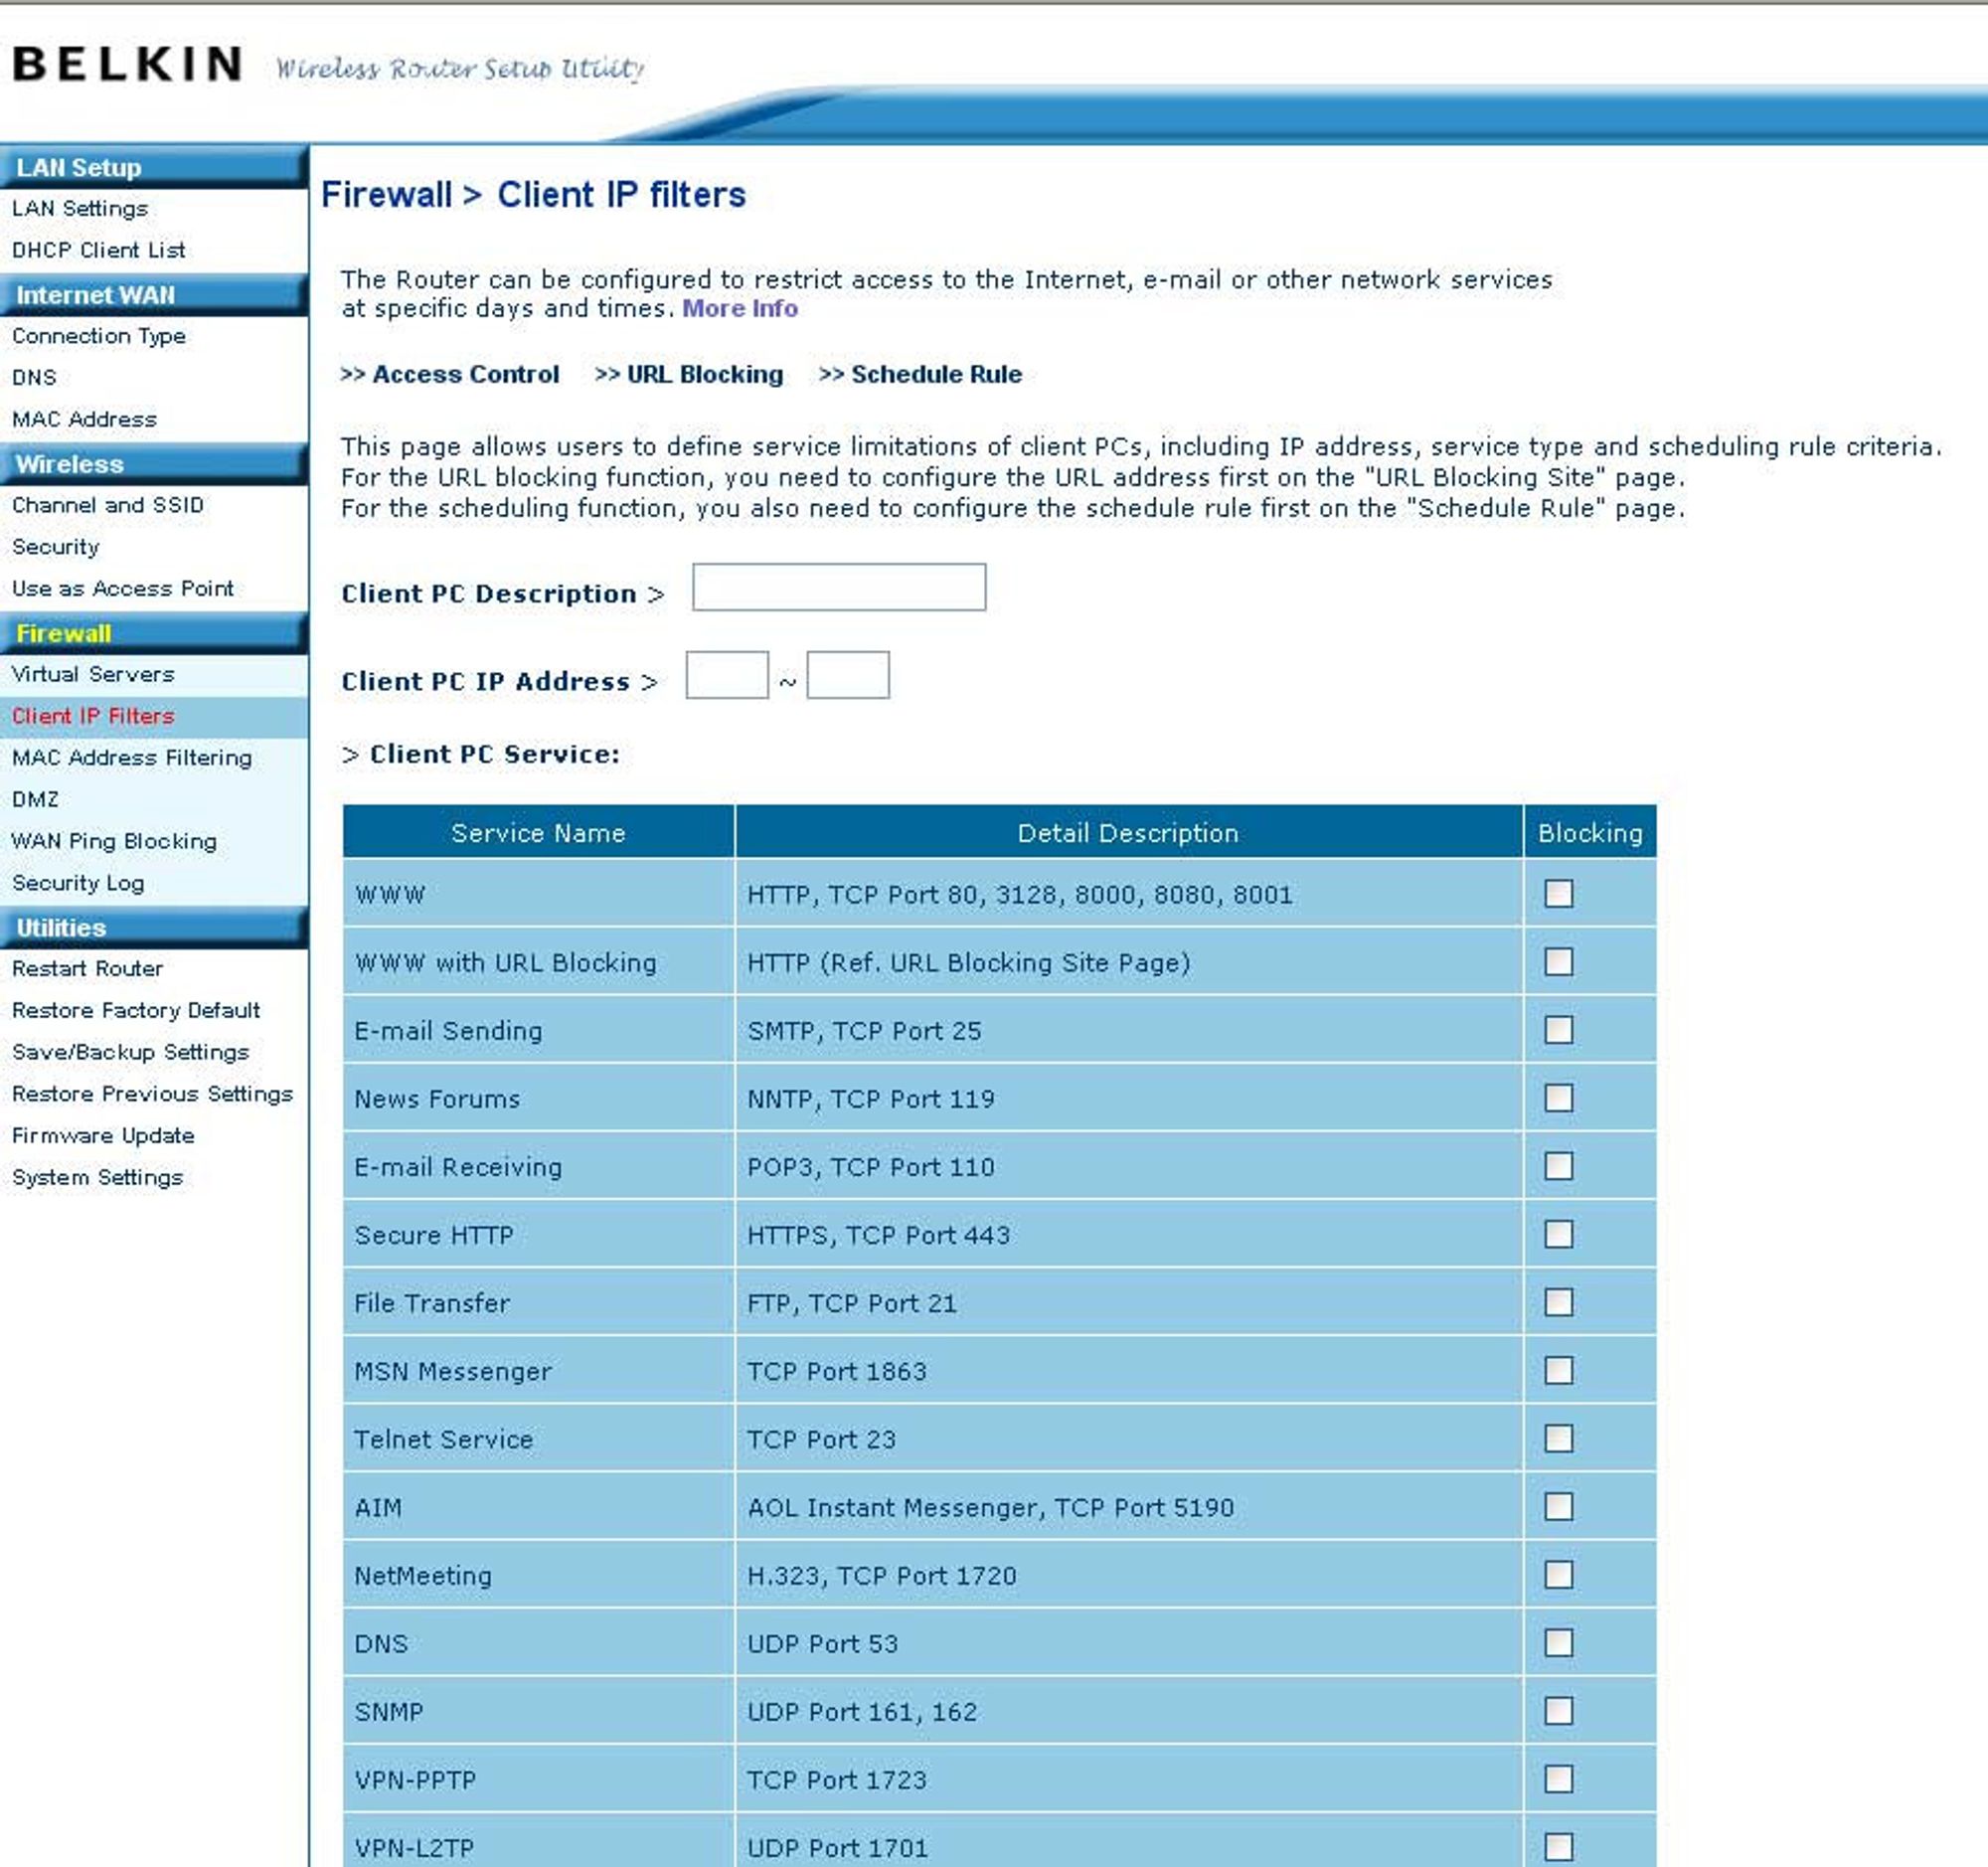1988x1867 pixels.
Task: Click the Wireless section header
Action: 154,464
